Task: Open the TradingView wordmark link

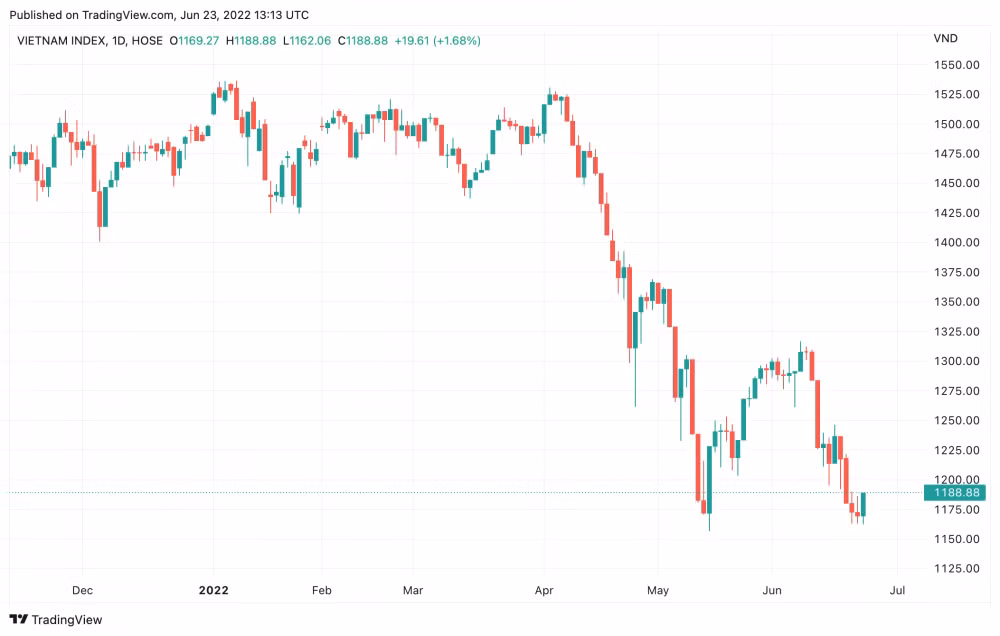Action: [67, 619]
